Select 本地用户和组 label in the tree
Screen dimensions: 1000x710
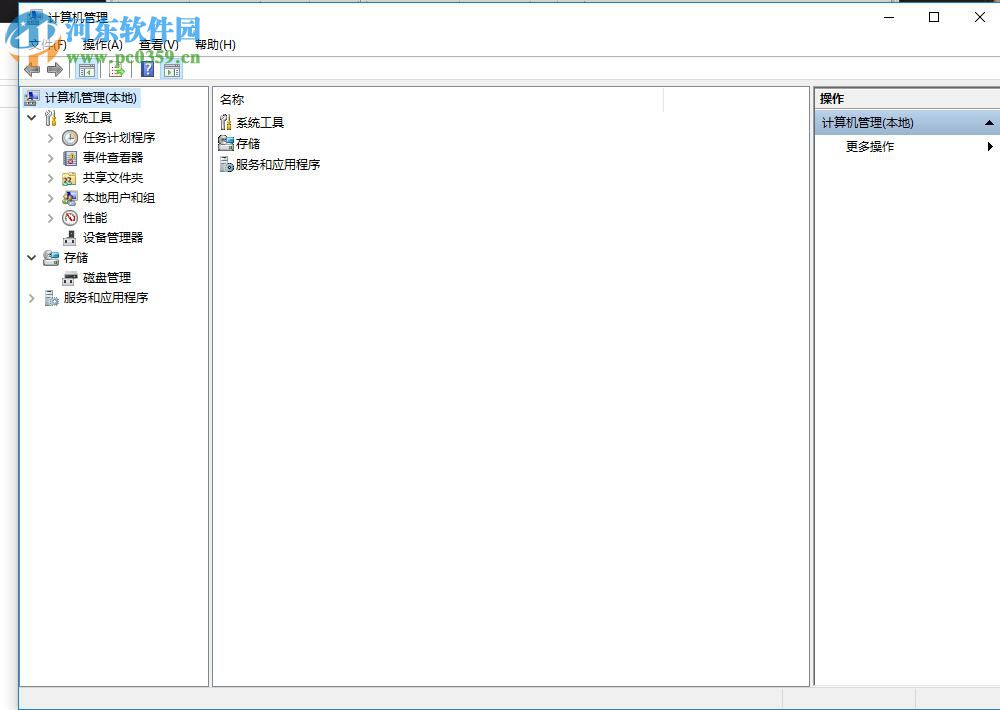[x=119, y=198]
